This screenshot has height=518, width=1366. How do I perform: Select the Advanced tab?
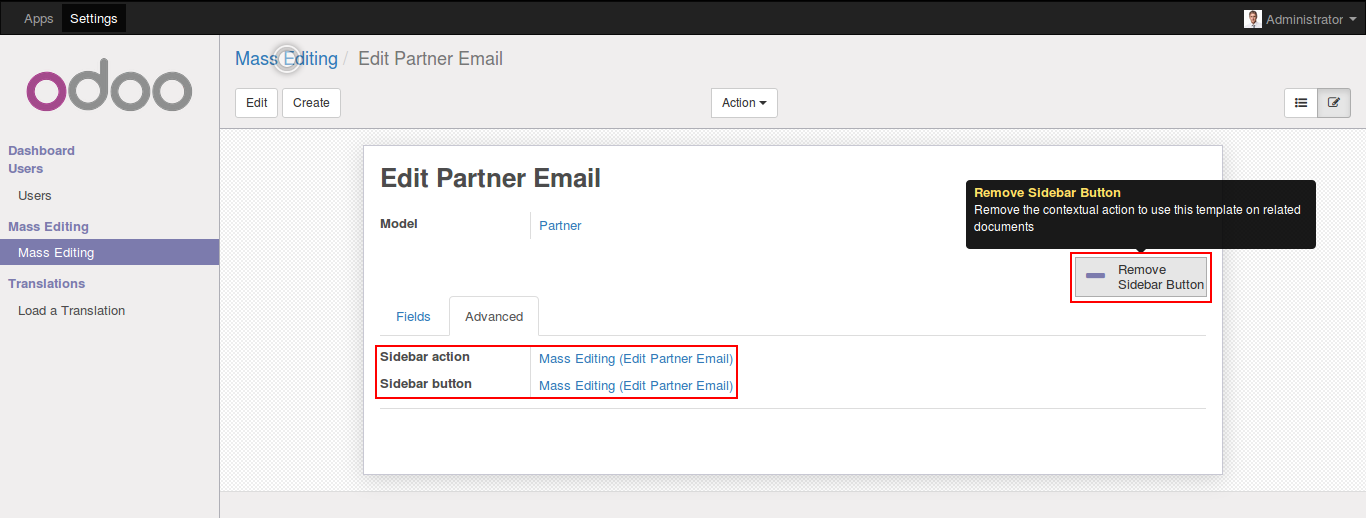(494, 317)
